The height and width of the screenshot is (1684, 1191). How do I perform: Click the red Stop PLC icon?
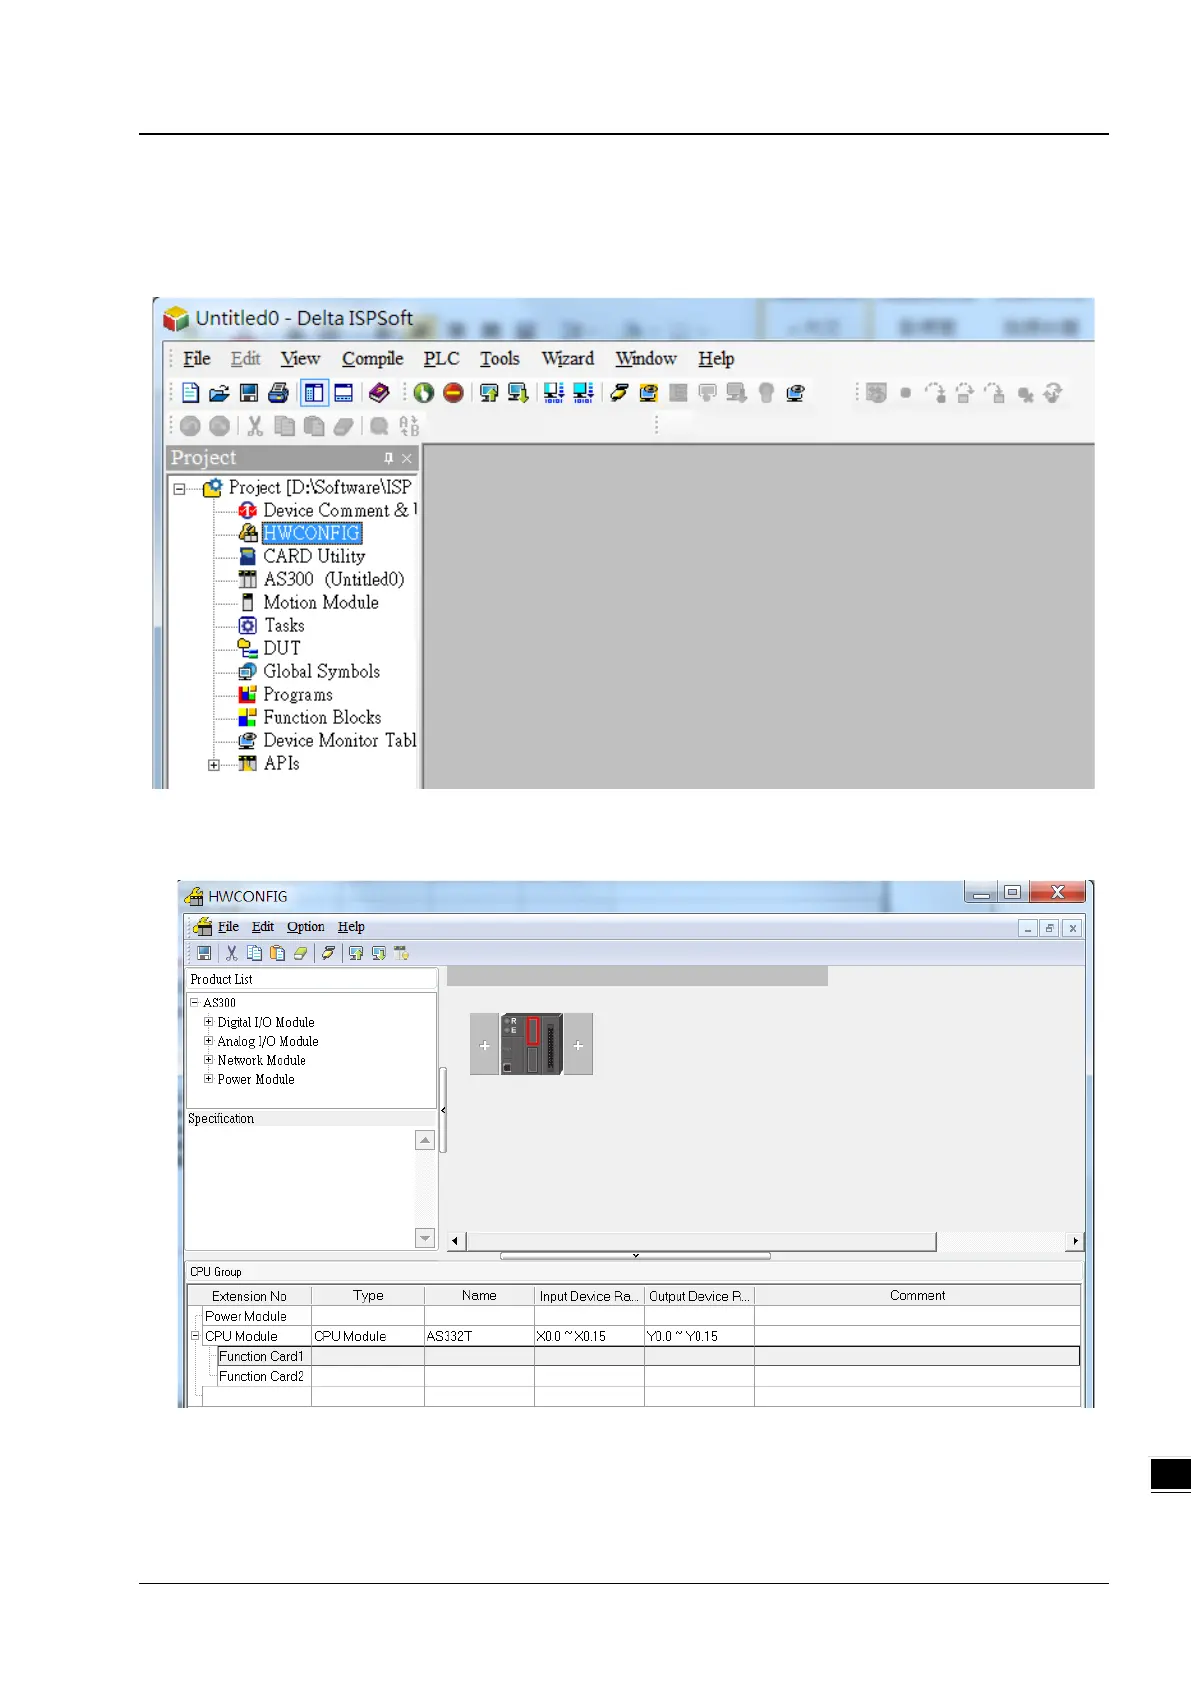[x=453, y=393]
